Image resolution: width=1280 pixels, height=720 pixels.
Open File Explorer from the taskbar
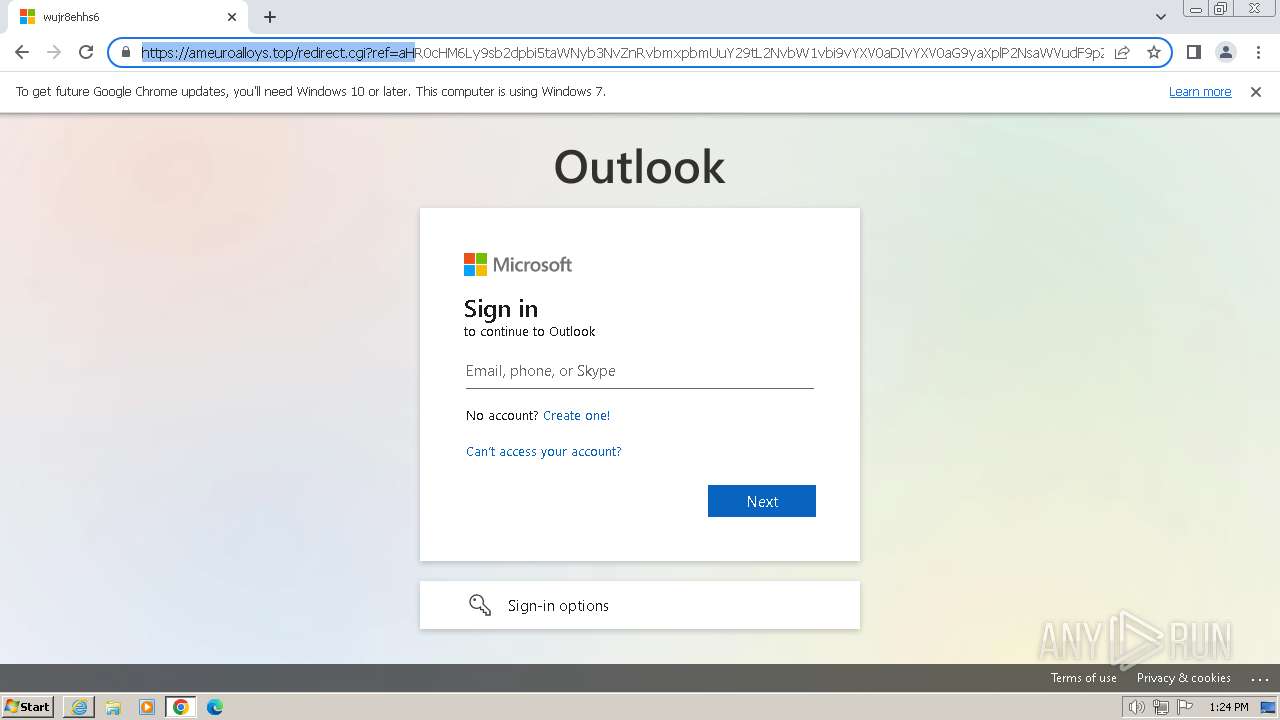point(113,707)
